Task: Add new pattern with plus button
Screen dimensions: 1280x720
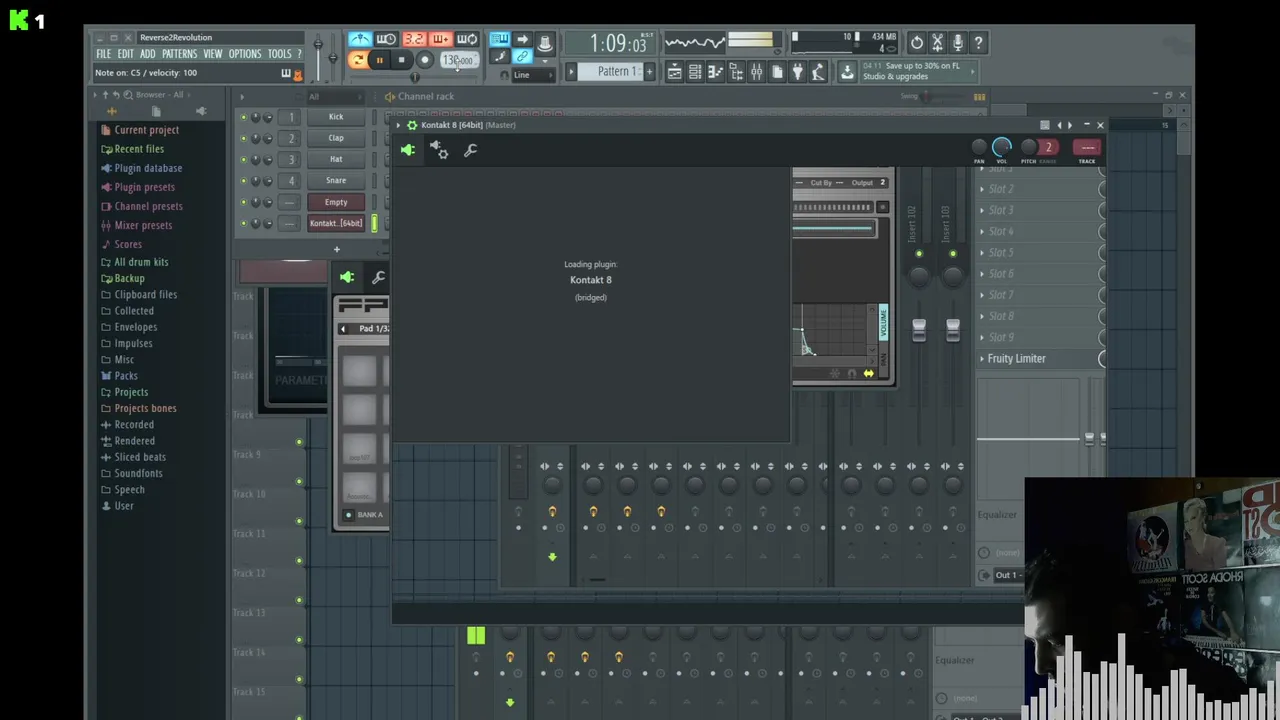Action: click(x=649, y=71)
